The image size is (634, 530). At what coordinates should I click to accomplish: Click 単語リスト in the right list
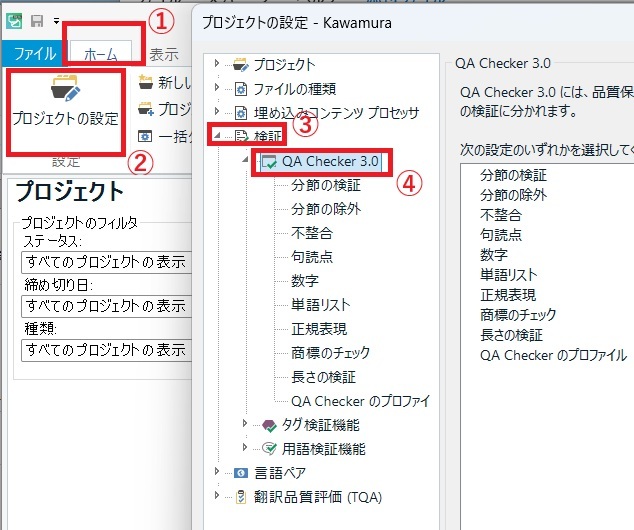(x=509, y=275)
